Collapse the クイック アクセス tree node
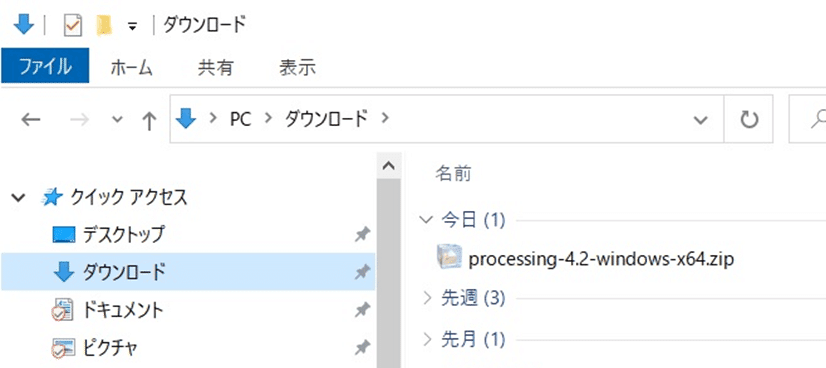Image resolution: width=826 pixels, height=368 pixels. pyautogui.click(x=18, y=198)
